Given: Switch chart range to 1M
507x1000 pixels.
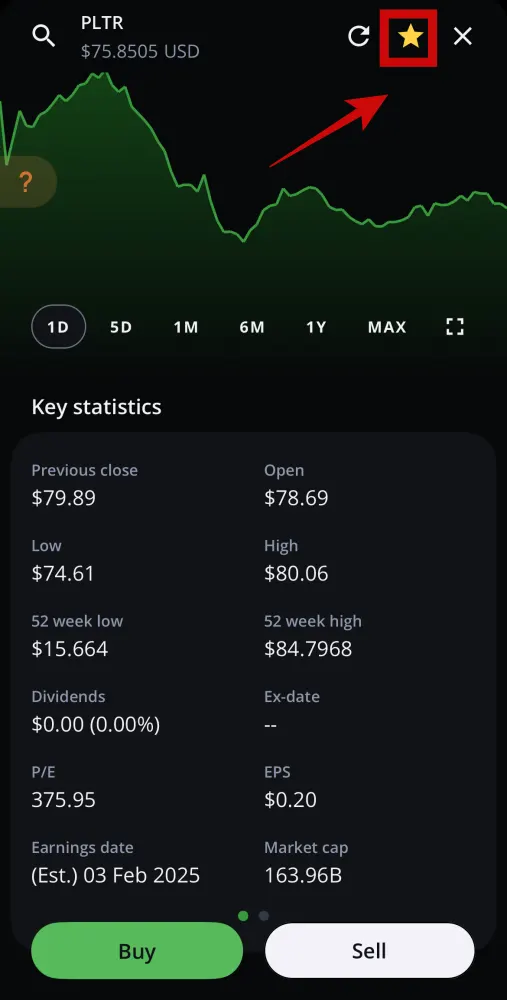Looking at the screenshot, I should click(186, 327).
